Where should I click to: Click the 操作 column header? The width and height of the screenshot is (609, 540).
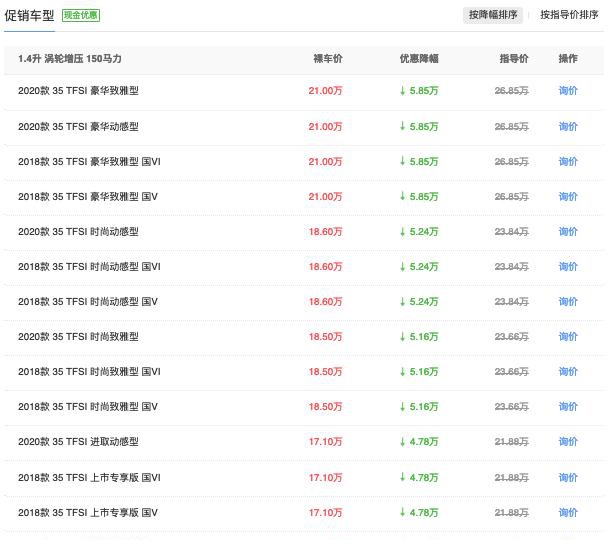click(568, 59)
